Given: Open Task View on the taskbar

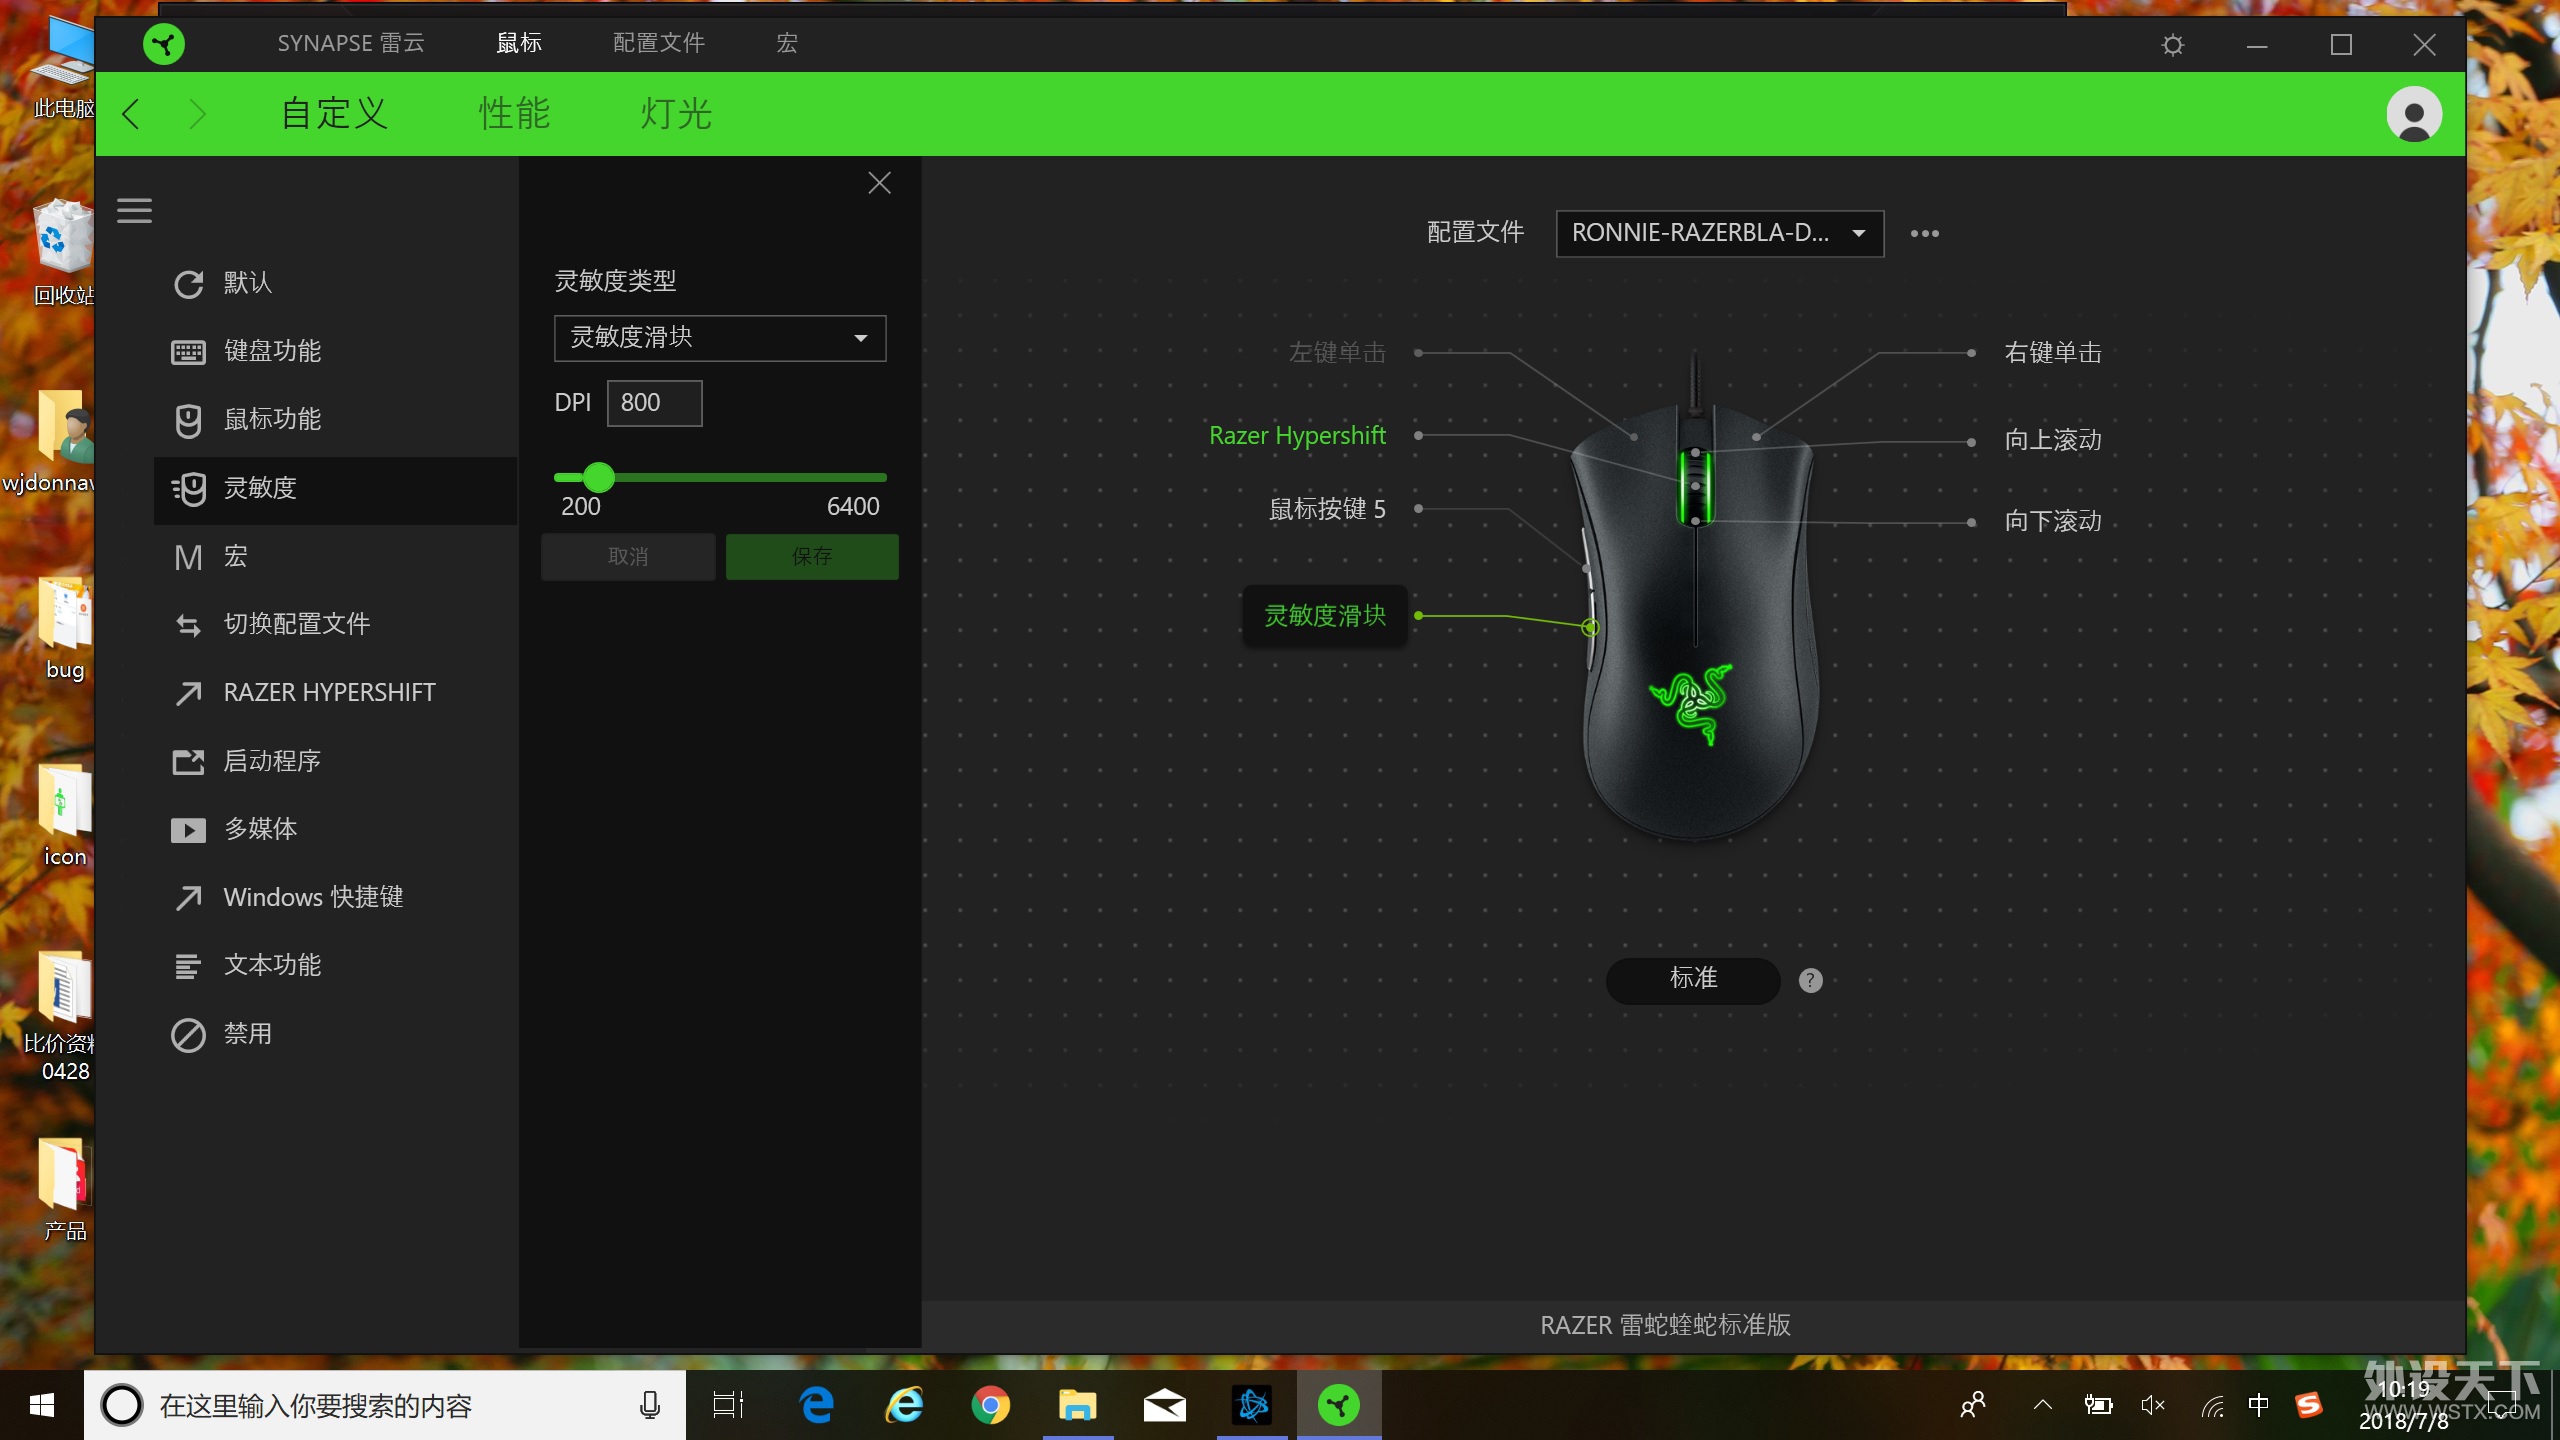Looking at the screenshot, I should click(728, 1406).
